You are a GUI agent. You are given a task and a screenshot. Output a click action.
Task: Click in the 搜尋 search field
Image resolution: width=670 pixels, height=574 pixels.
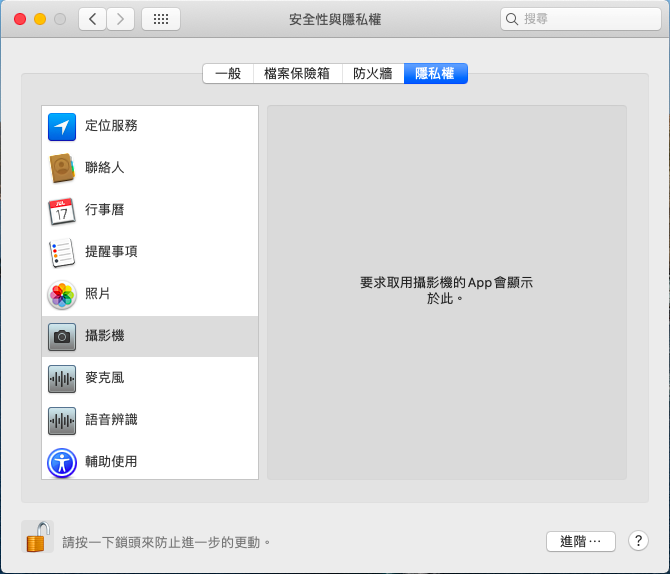(581, 19)
